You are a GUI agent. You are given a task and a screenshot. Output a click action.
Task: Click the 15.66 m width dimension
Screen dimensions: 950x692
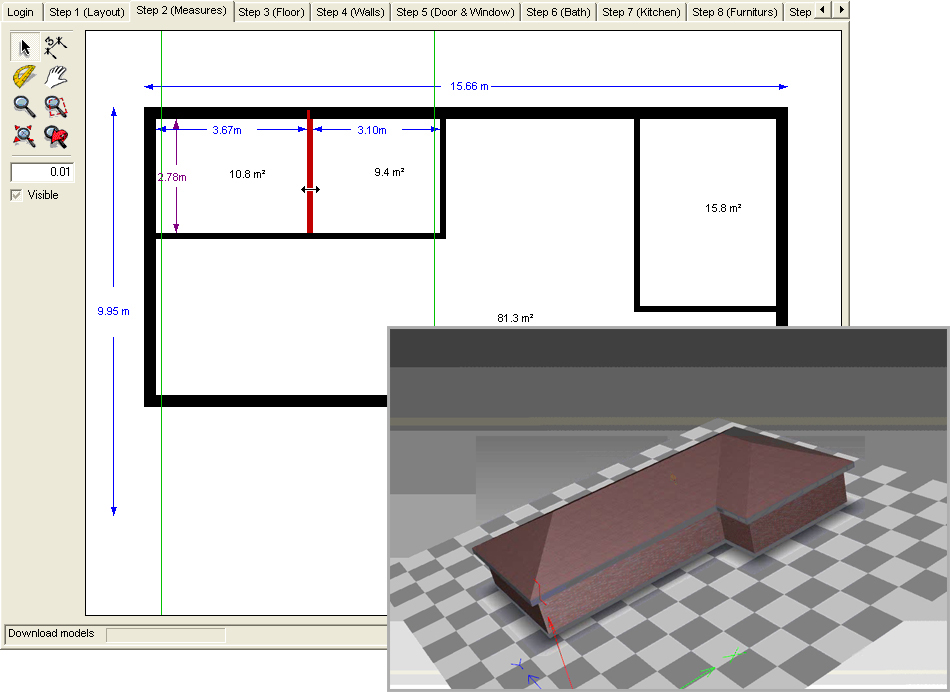(x=469, y=87)
